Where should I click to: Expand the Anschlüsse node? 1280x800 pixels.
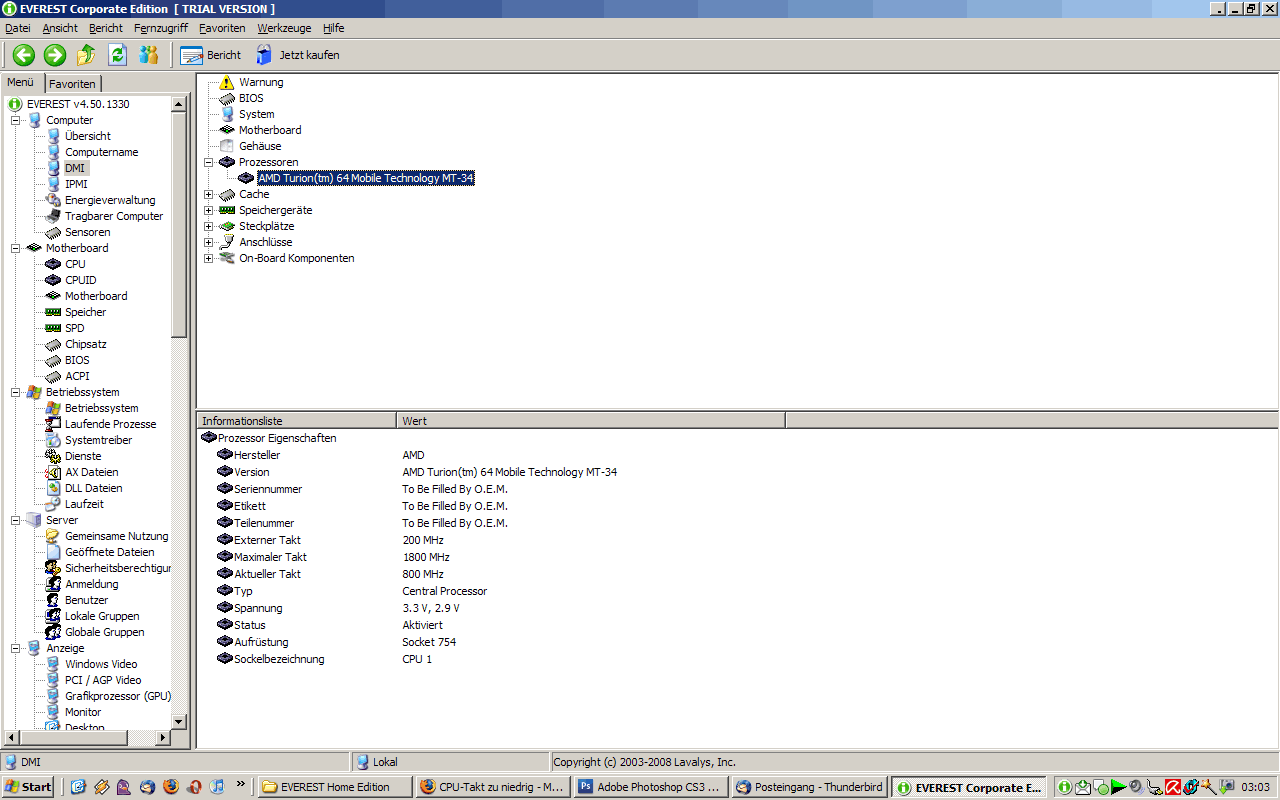(209, 242)
